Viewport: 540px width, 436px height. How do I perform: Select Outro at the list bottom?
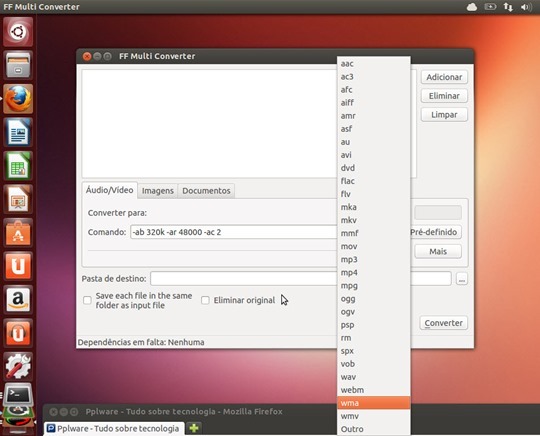(374, 429)
